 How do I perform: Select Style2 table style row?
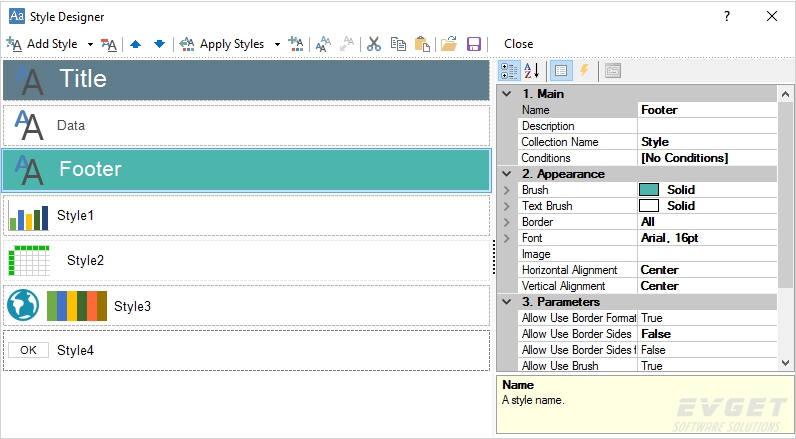tap(246, 260)
